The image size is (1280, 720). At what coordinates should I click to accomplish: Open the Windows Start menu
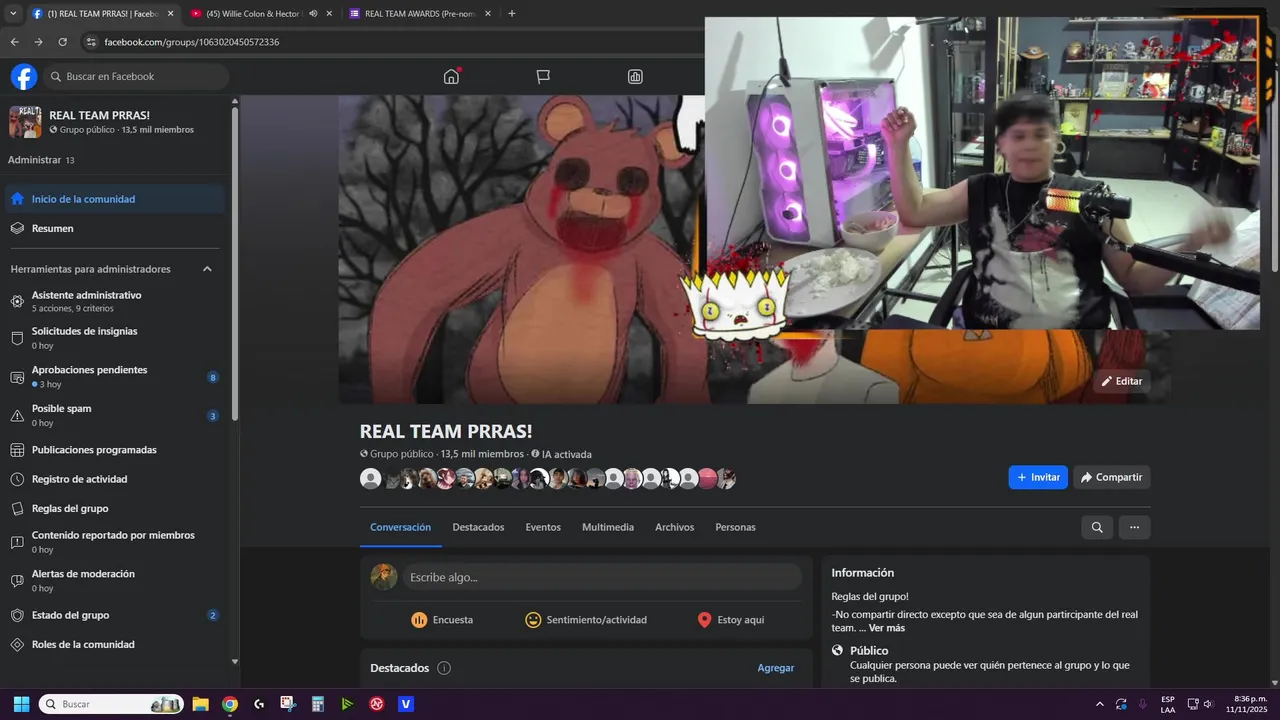21,704
